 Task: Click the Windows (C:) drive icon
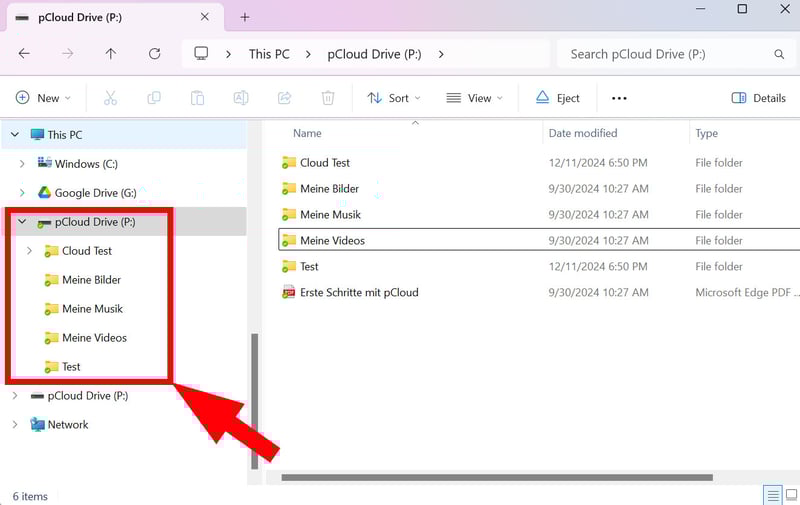44,163
